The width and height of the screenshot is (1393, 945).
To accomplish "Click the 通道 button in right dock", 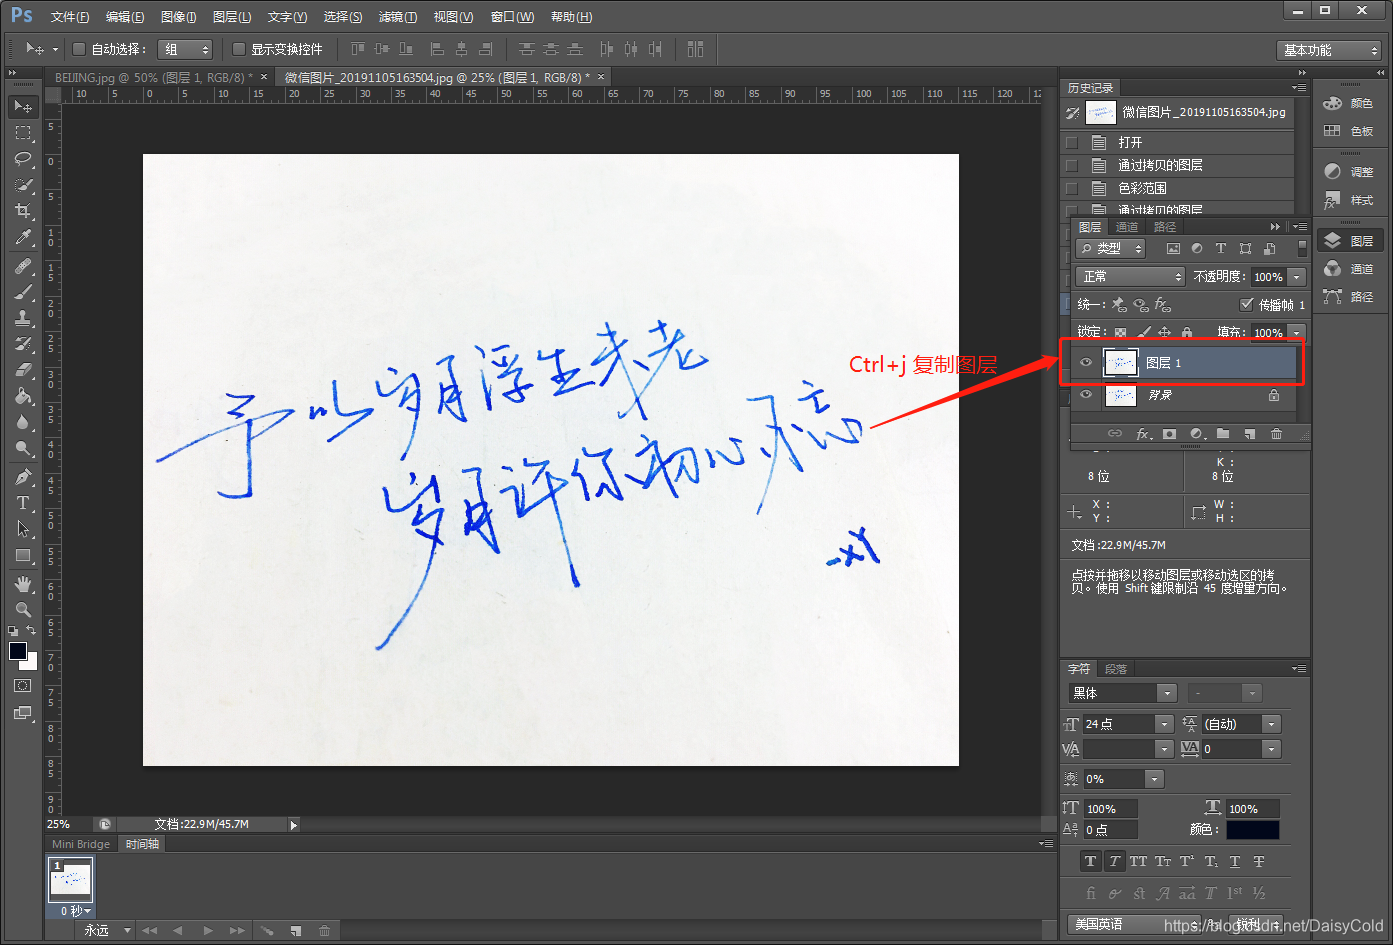I will click(1348, 269).
